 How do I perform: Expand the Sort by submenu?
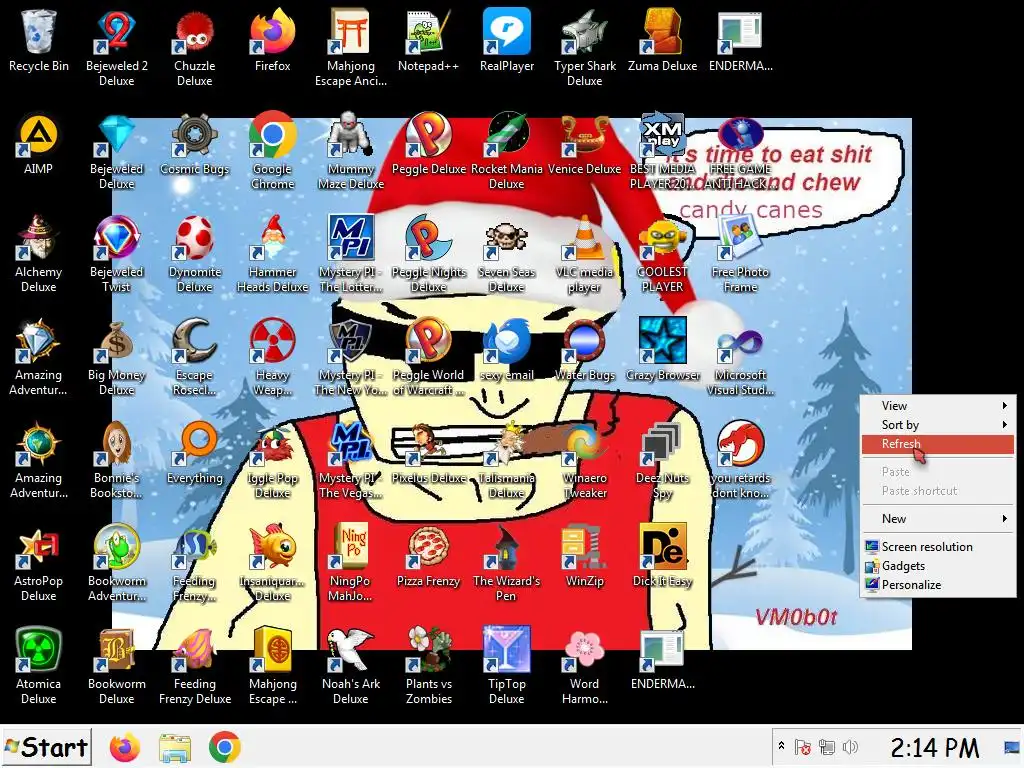(938, 424)
